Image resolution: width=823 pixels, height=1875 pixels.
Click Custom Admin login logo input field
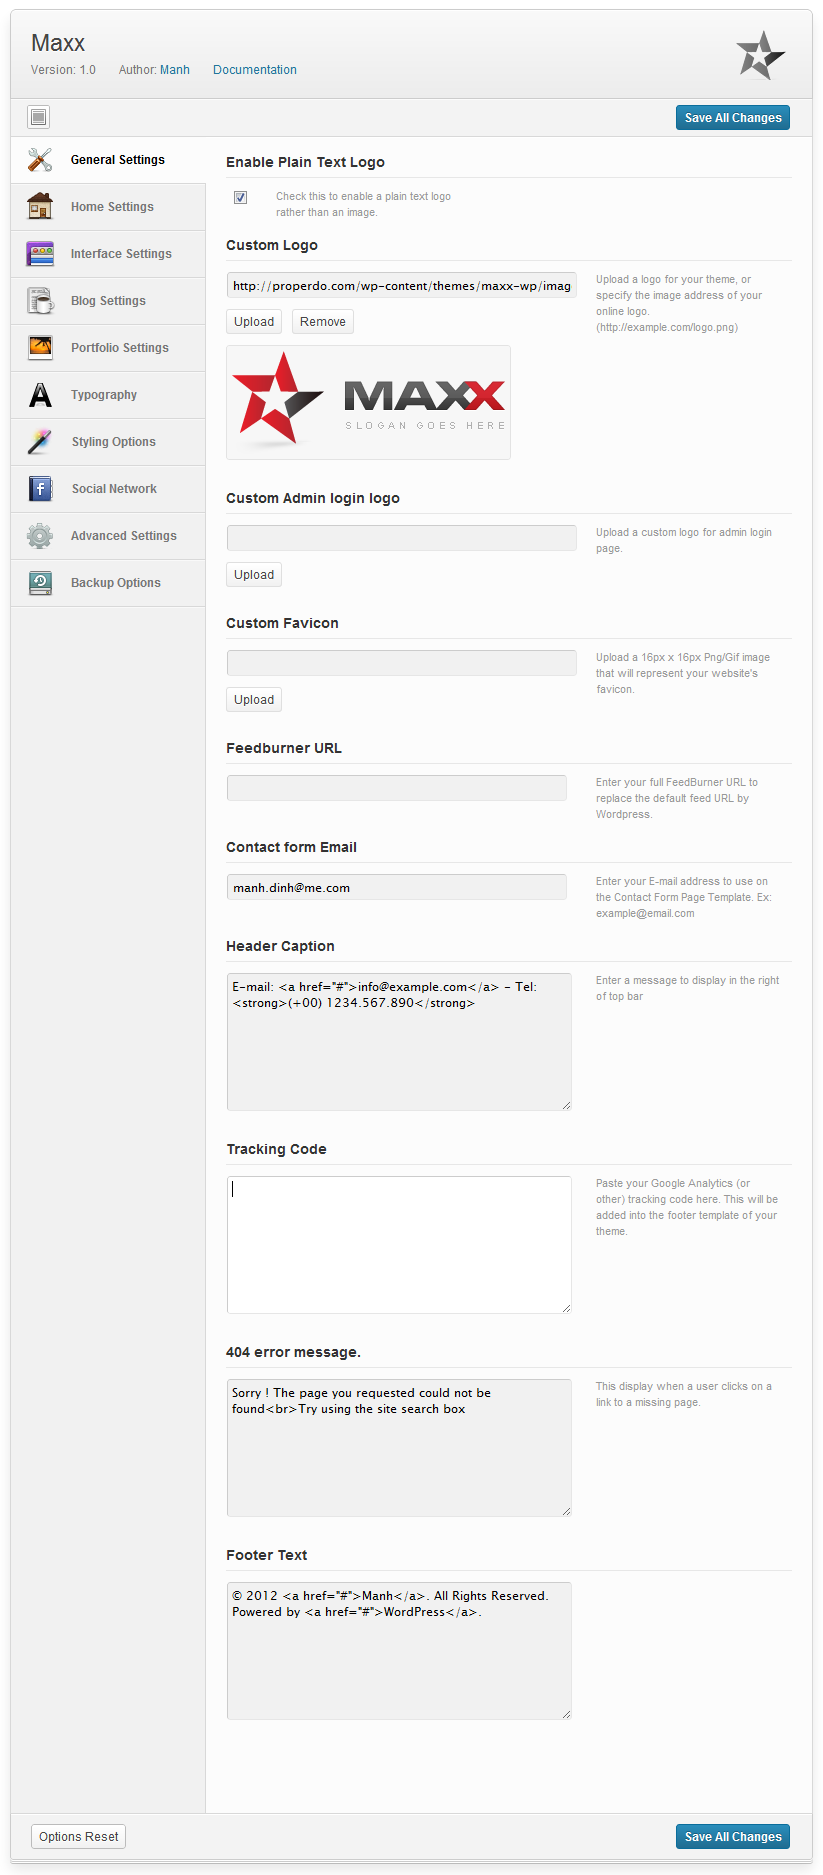[x=402, y=538]
